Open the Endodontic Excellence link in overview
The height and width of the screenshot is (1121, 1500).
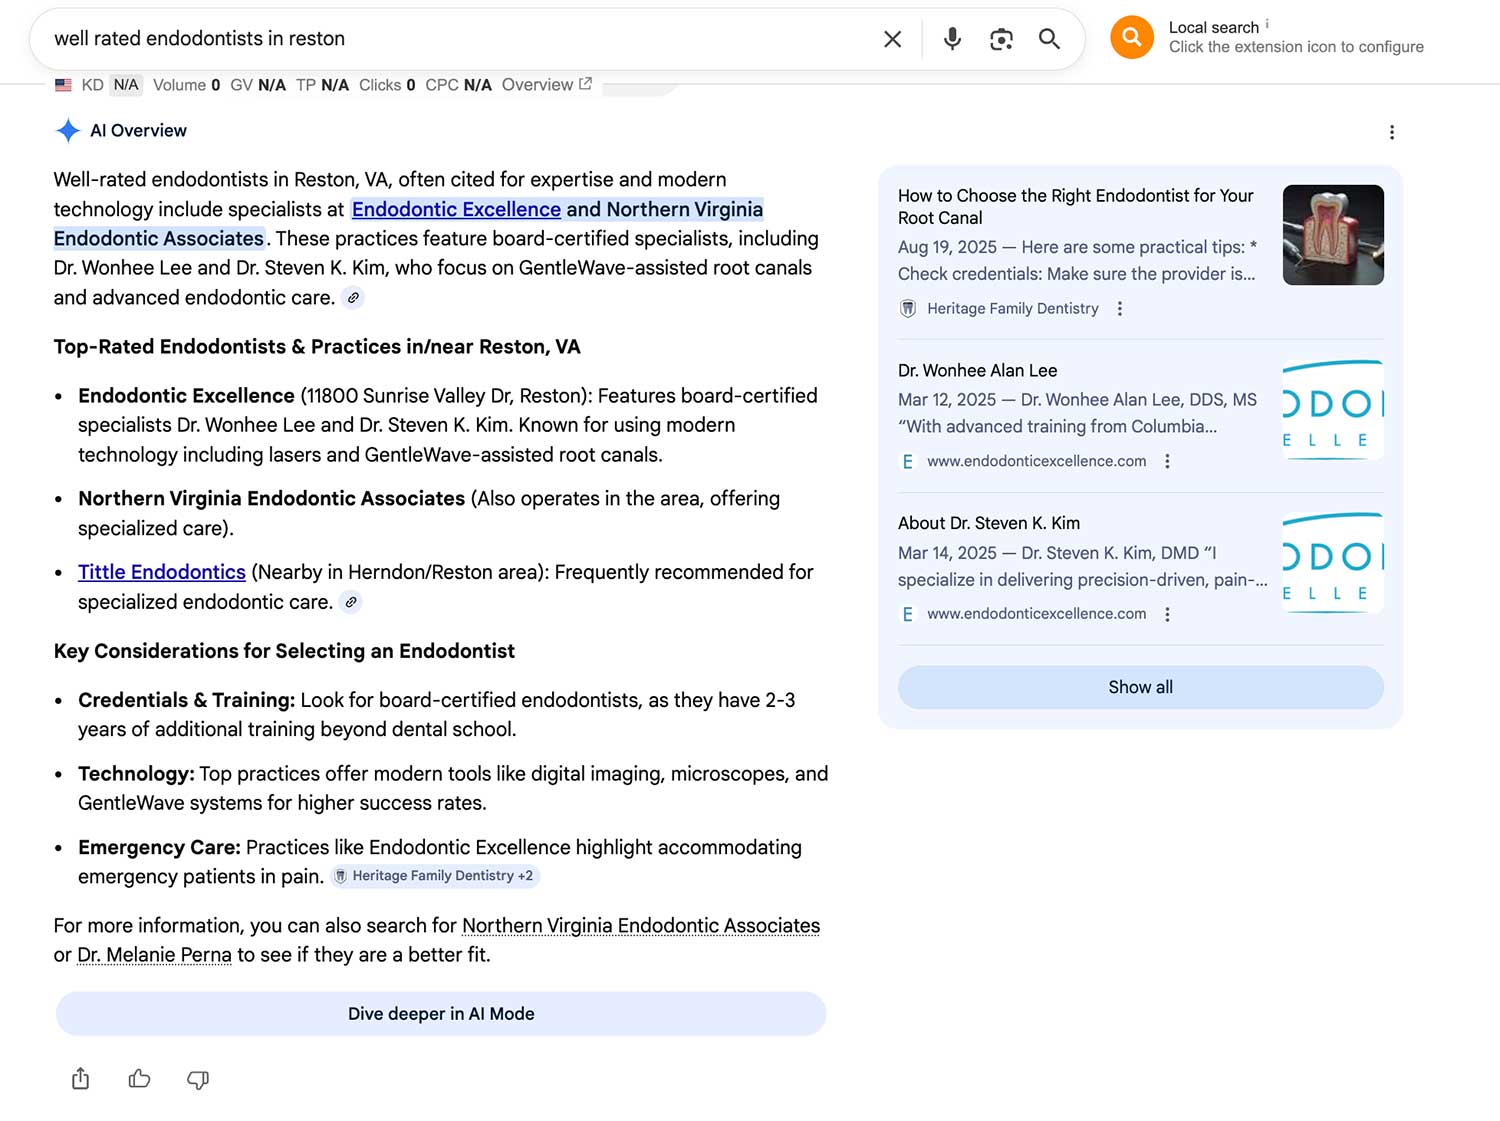coord(456,209)
